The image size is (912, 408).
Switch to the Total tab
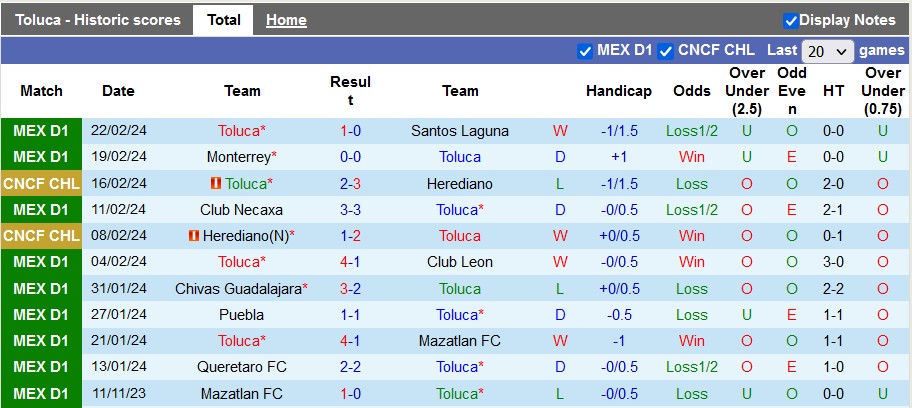(223, 20)
